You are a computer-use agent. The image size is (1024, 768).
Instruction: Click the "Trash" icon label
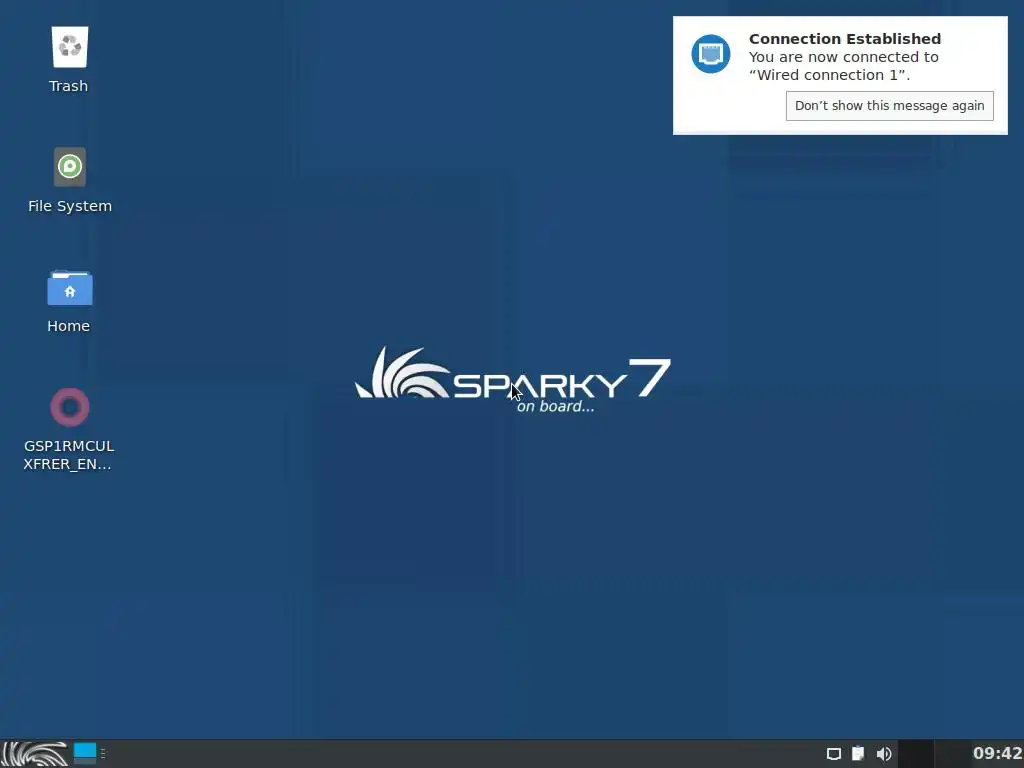coord(69,86)
